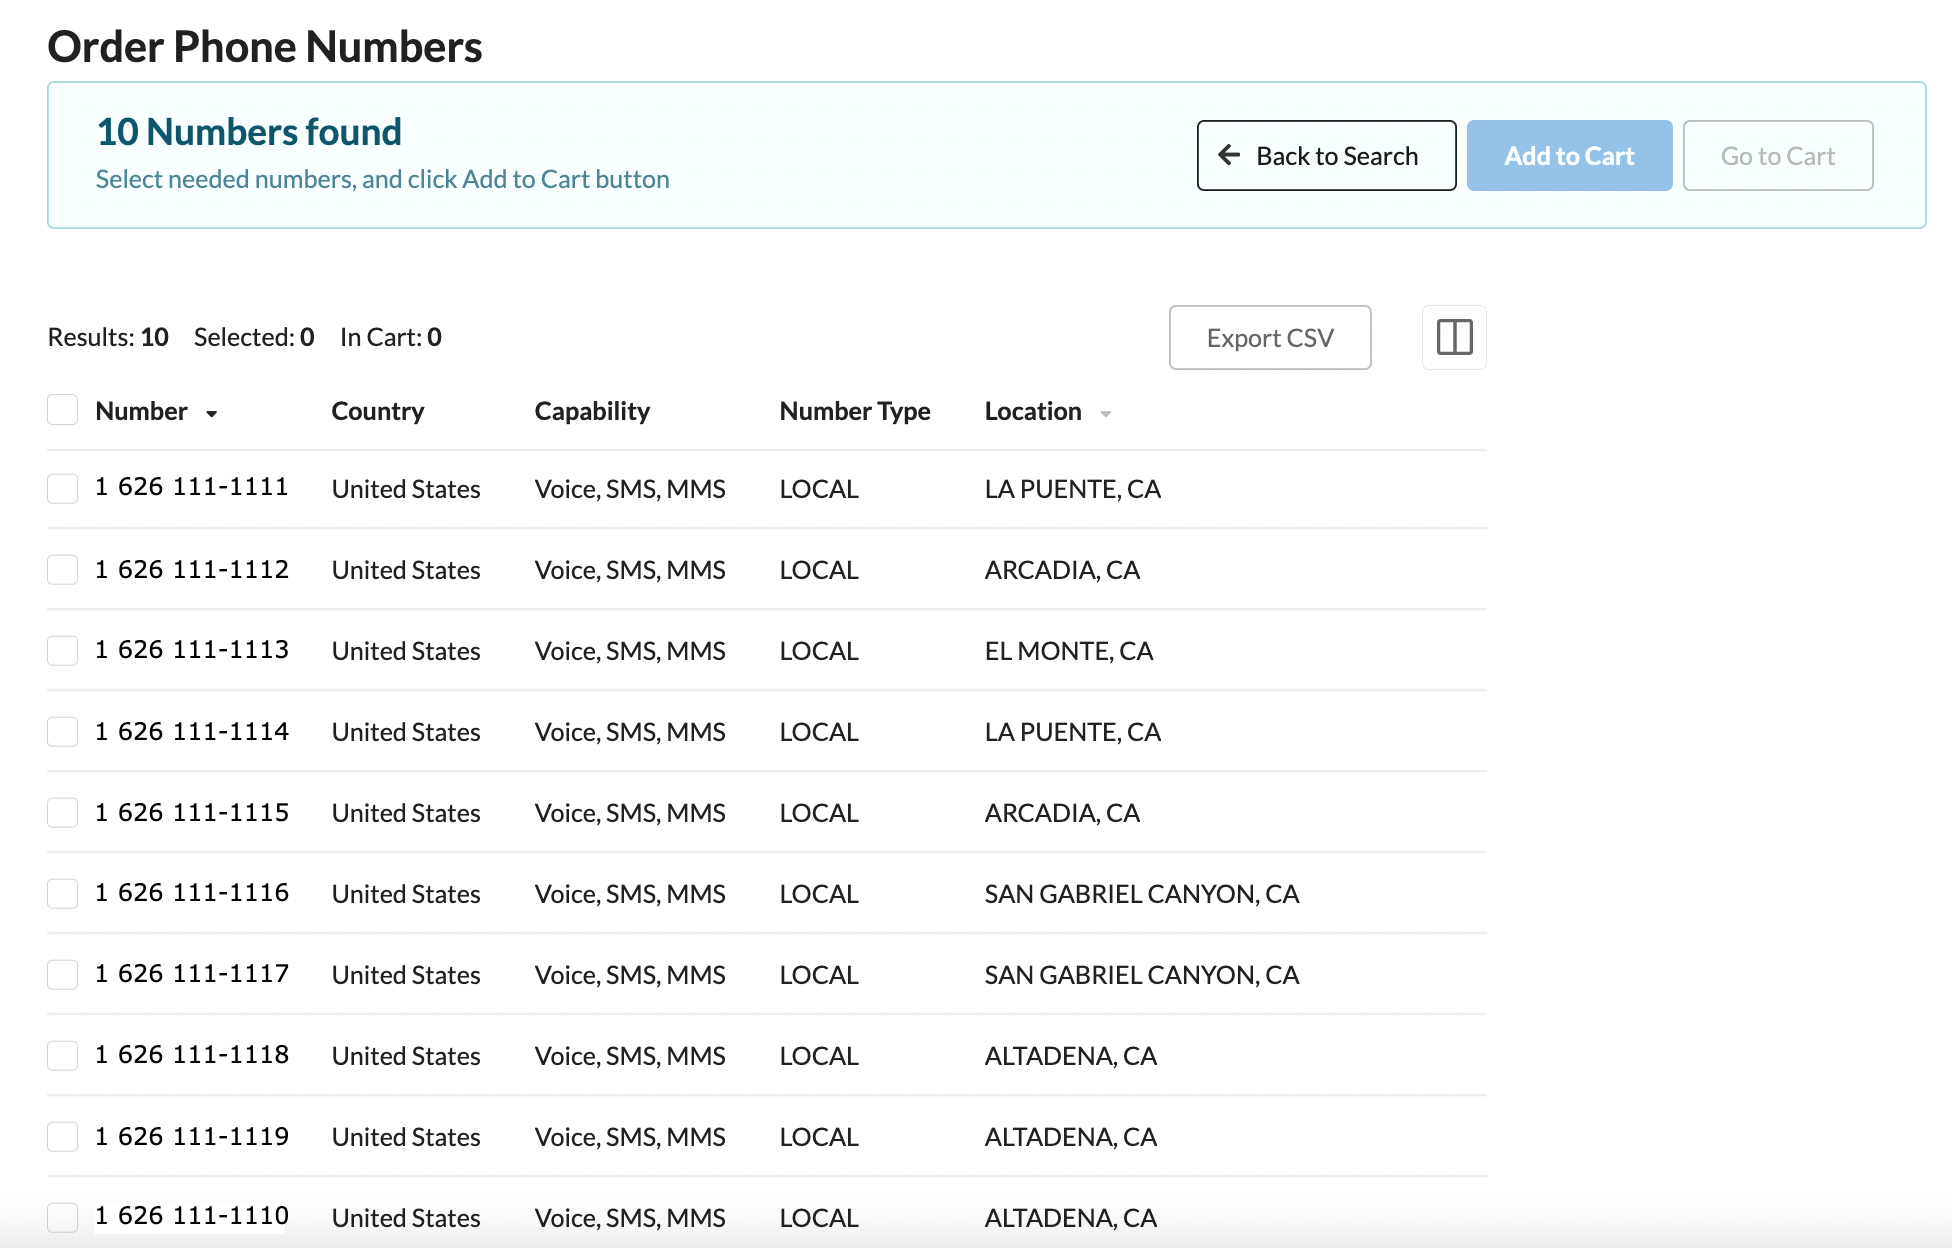The width and height of the screenshot is (1952, 1248).
Task: Click the Export CSV button
Action: pos(1270,338)
